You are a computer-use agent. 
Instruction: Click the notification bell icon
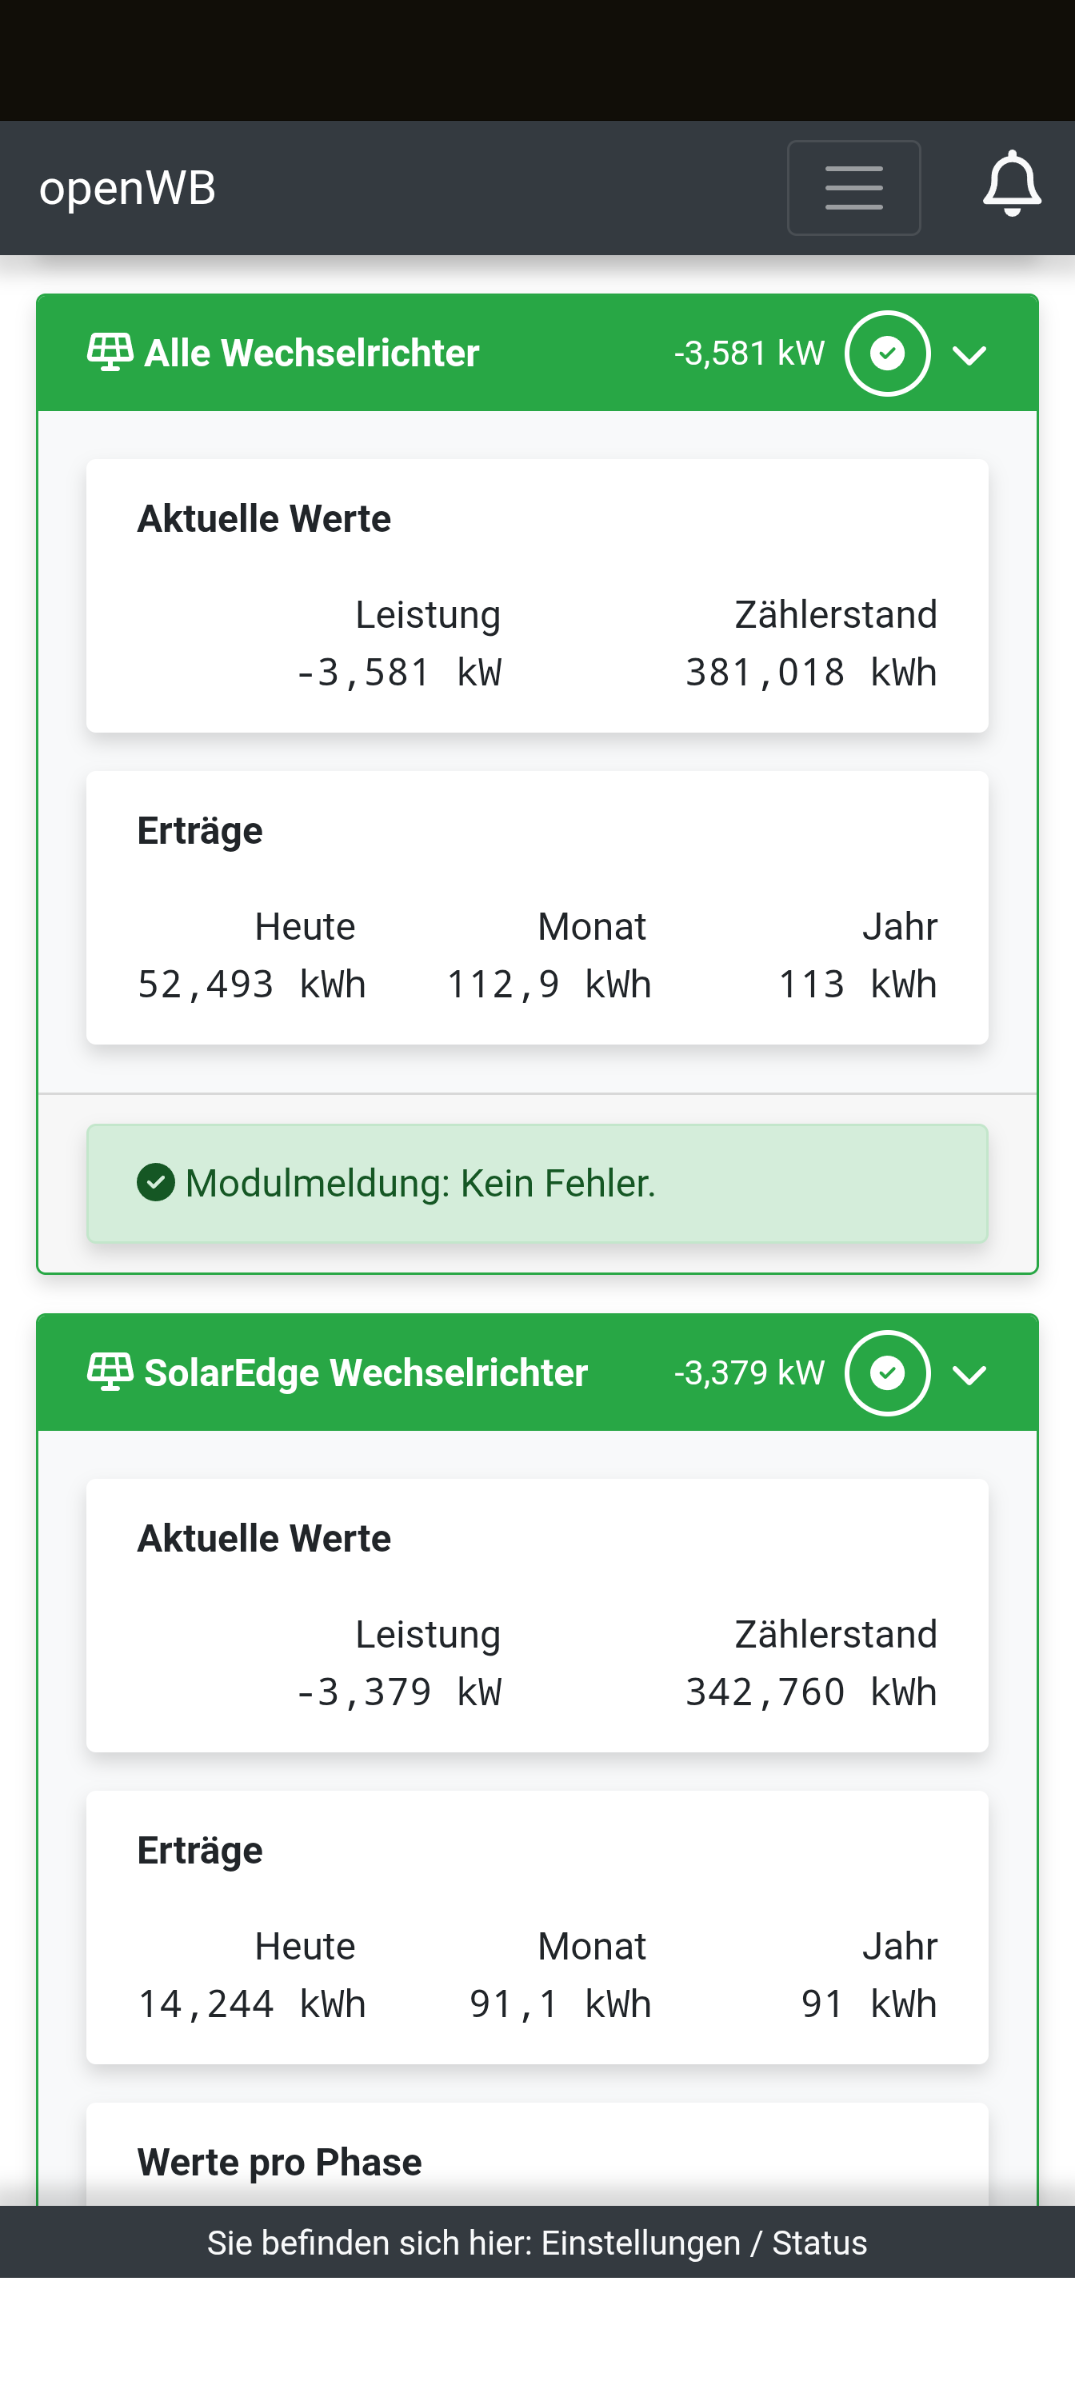pyautogui.click(x=1012, y=185)
